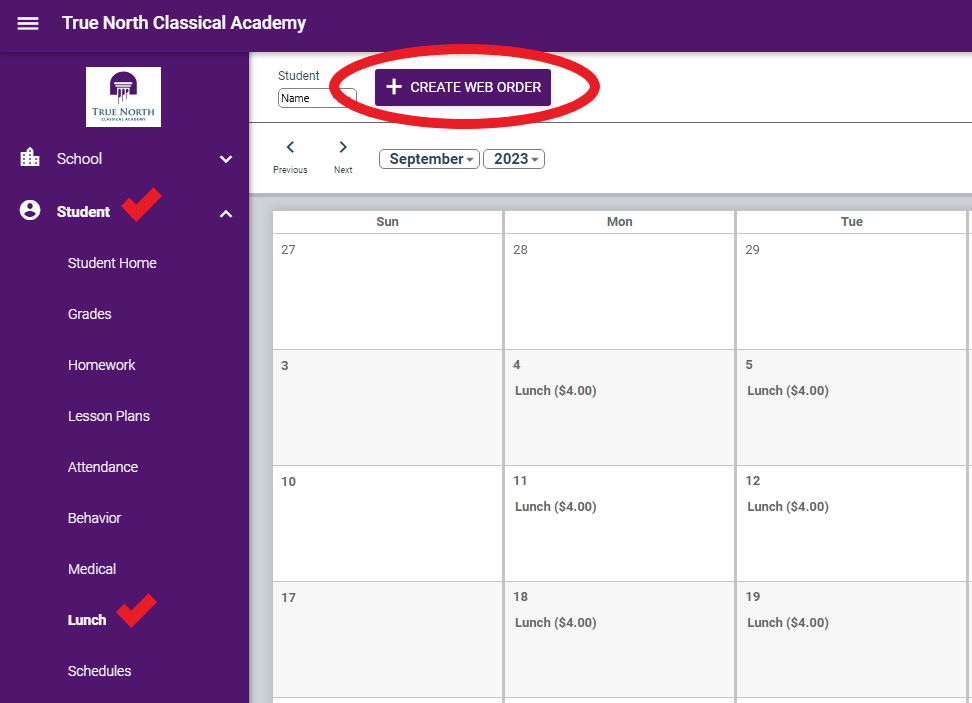Open the Medical page

(92, 568)
